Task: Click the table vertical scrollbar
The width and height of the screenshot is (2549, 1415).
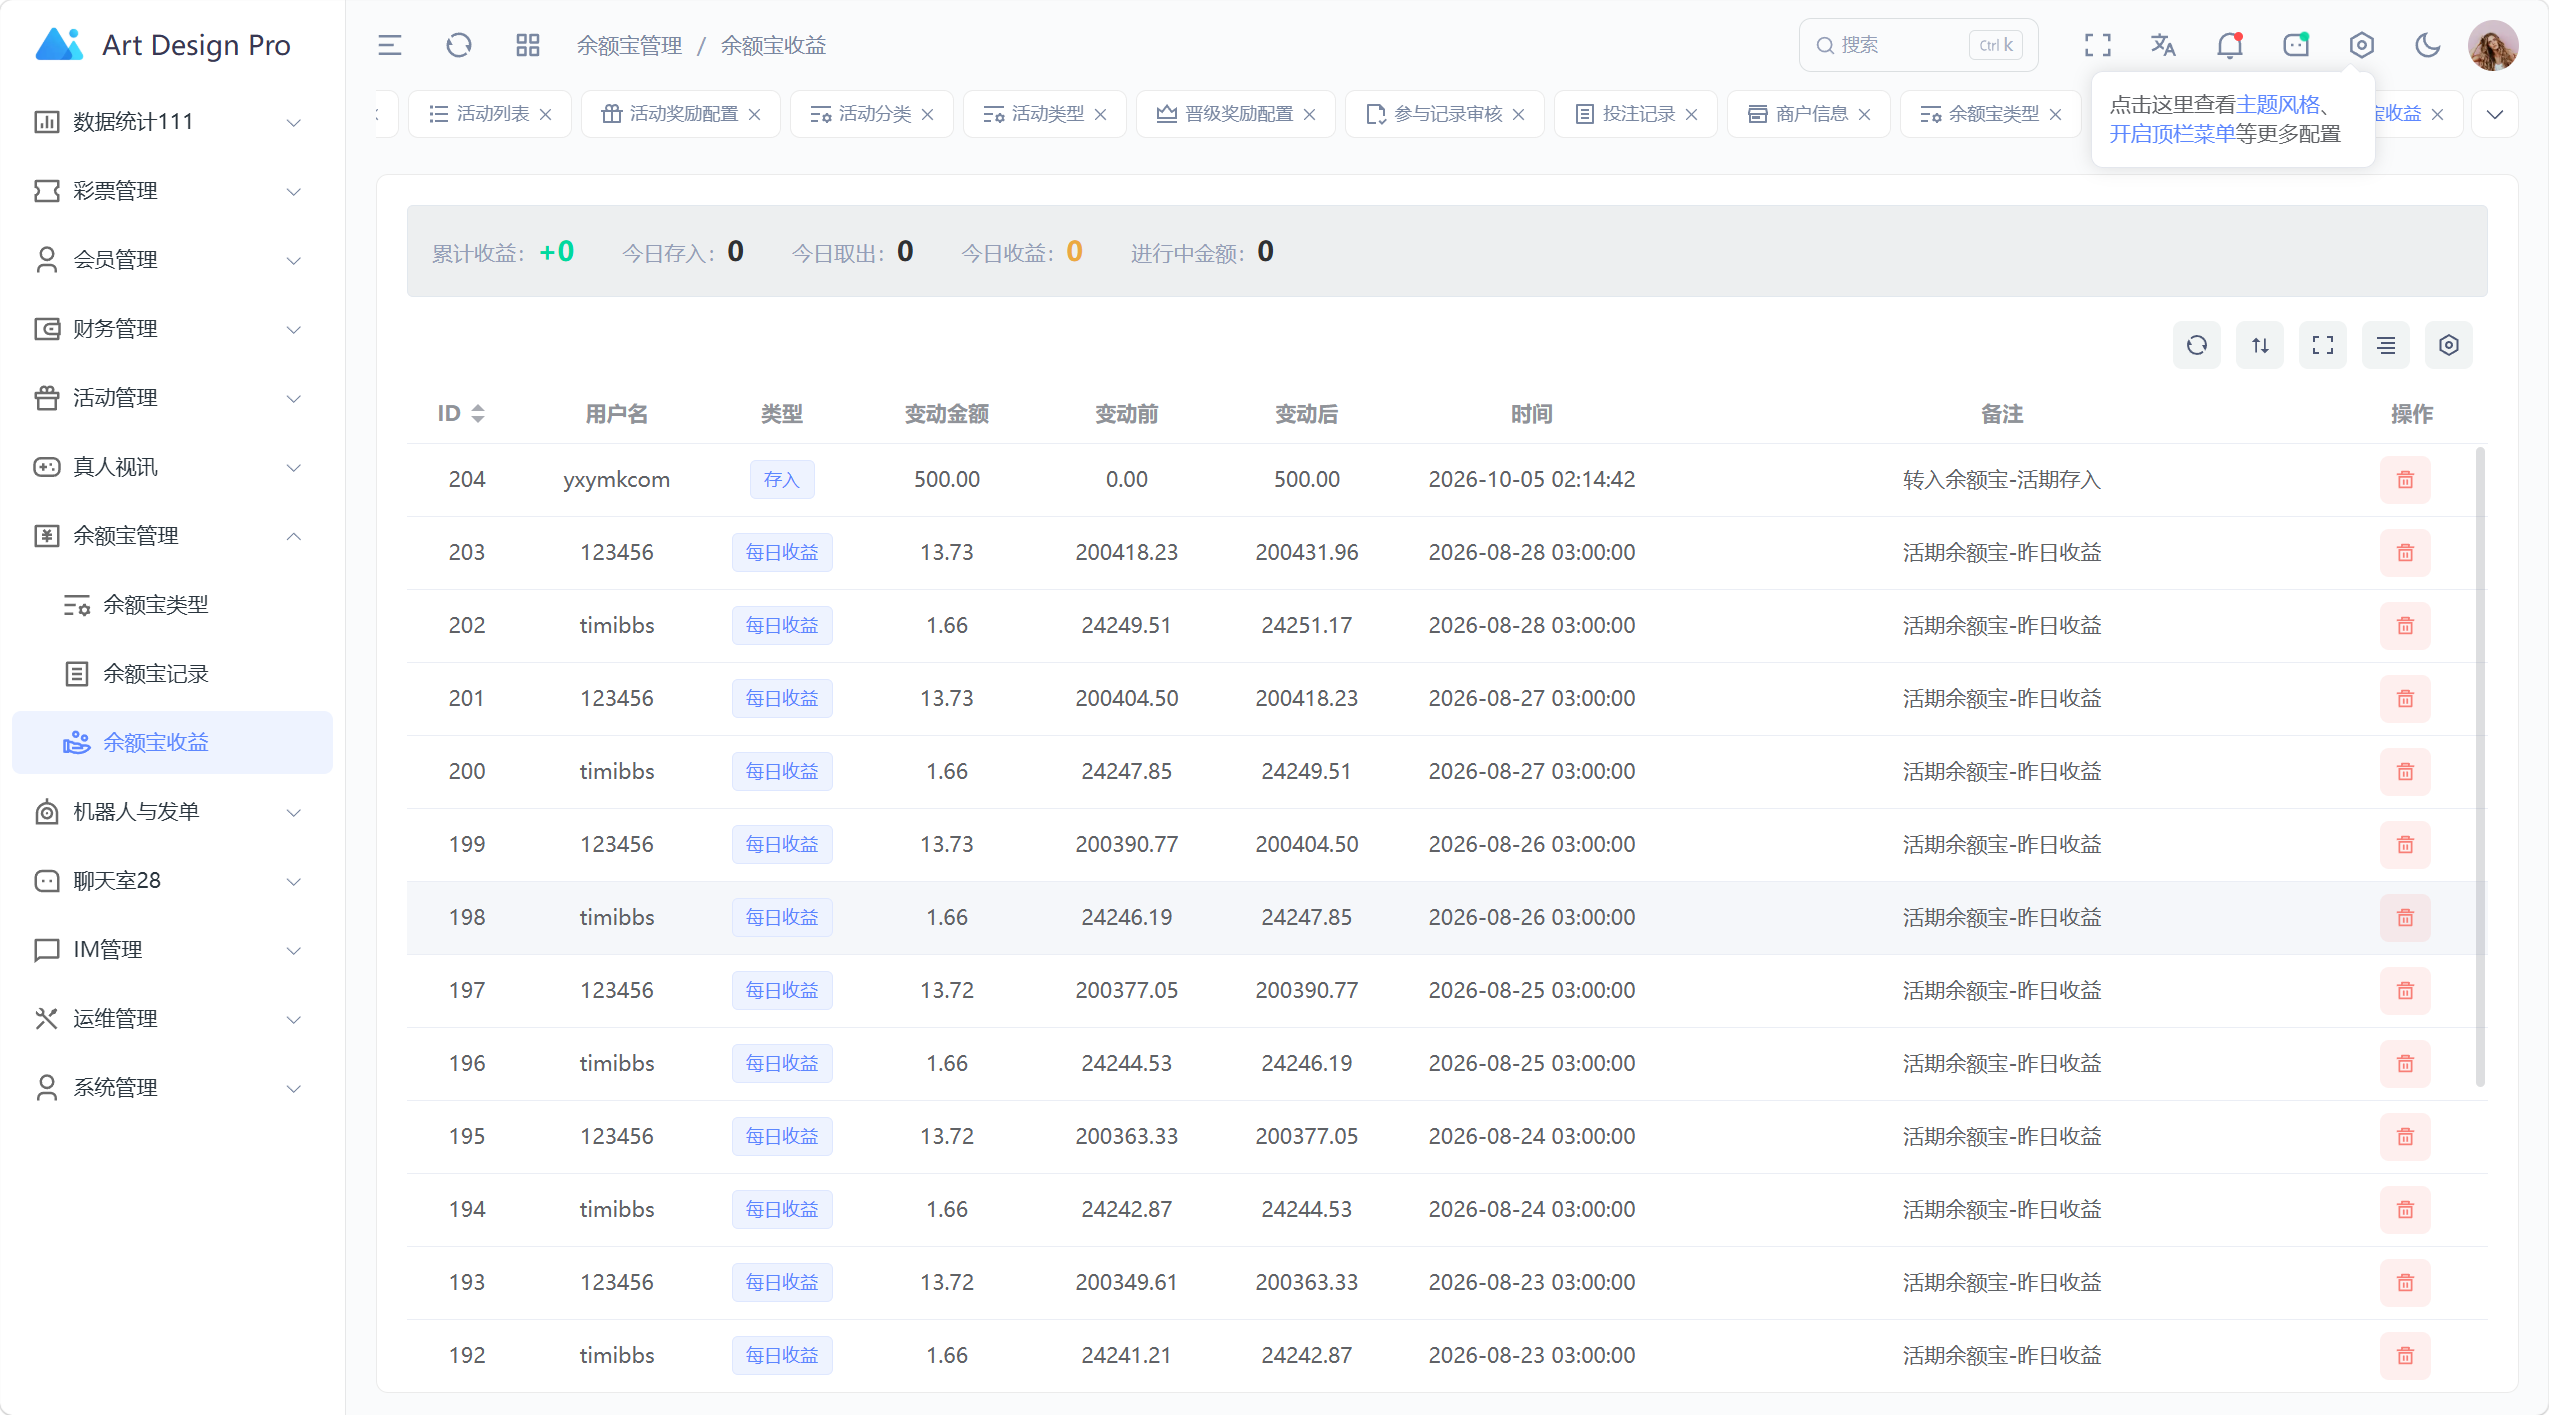Action: (2480, 767)
